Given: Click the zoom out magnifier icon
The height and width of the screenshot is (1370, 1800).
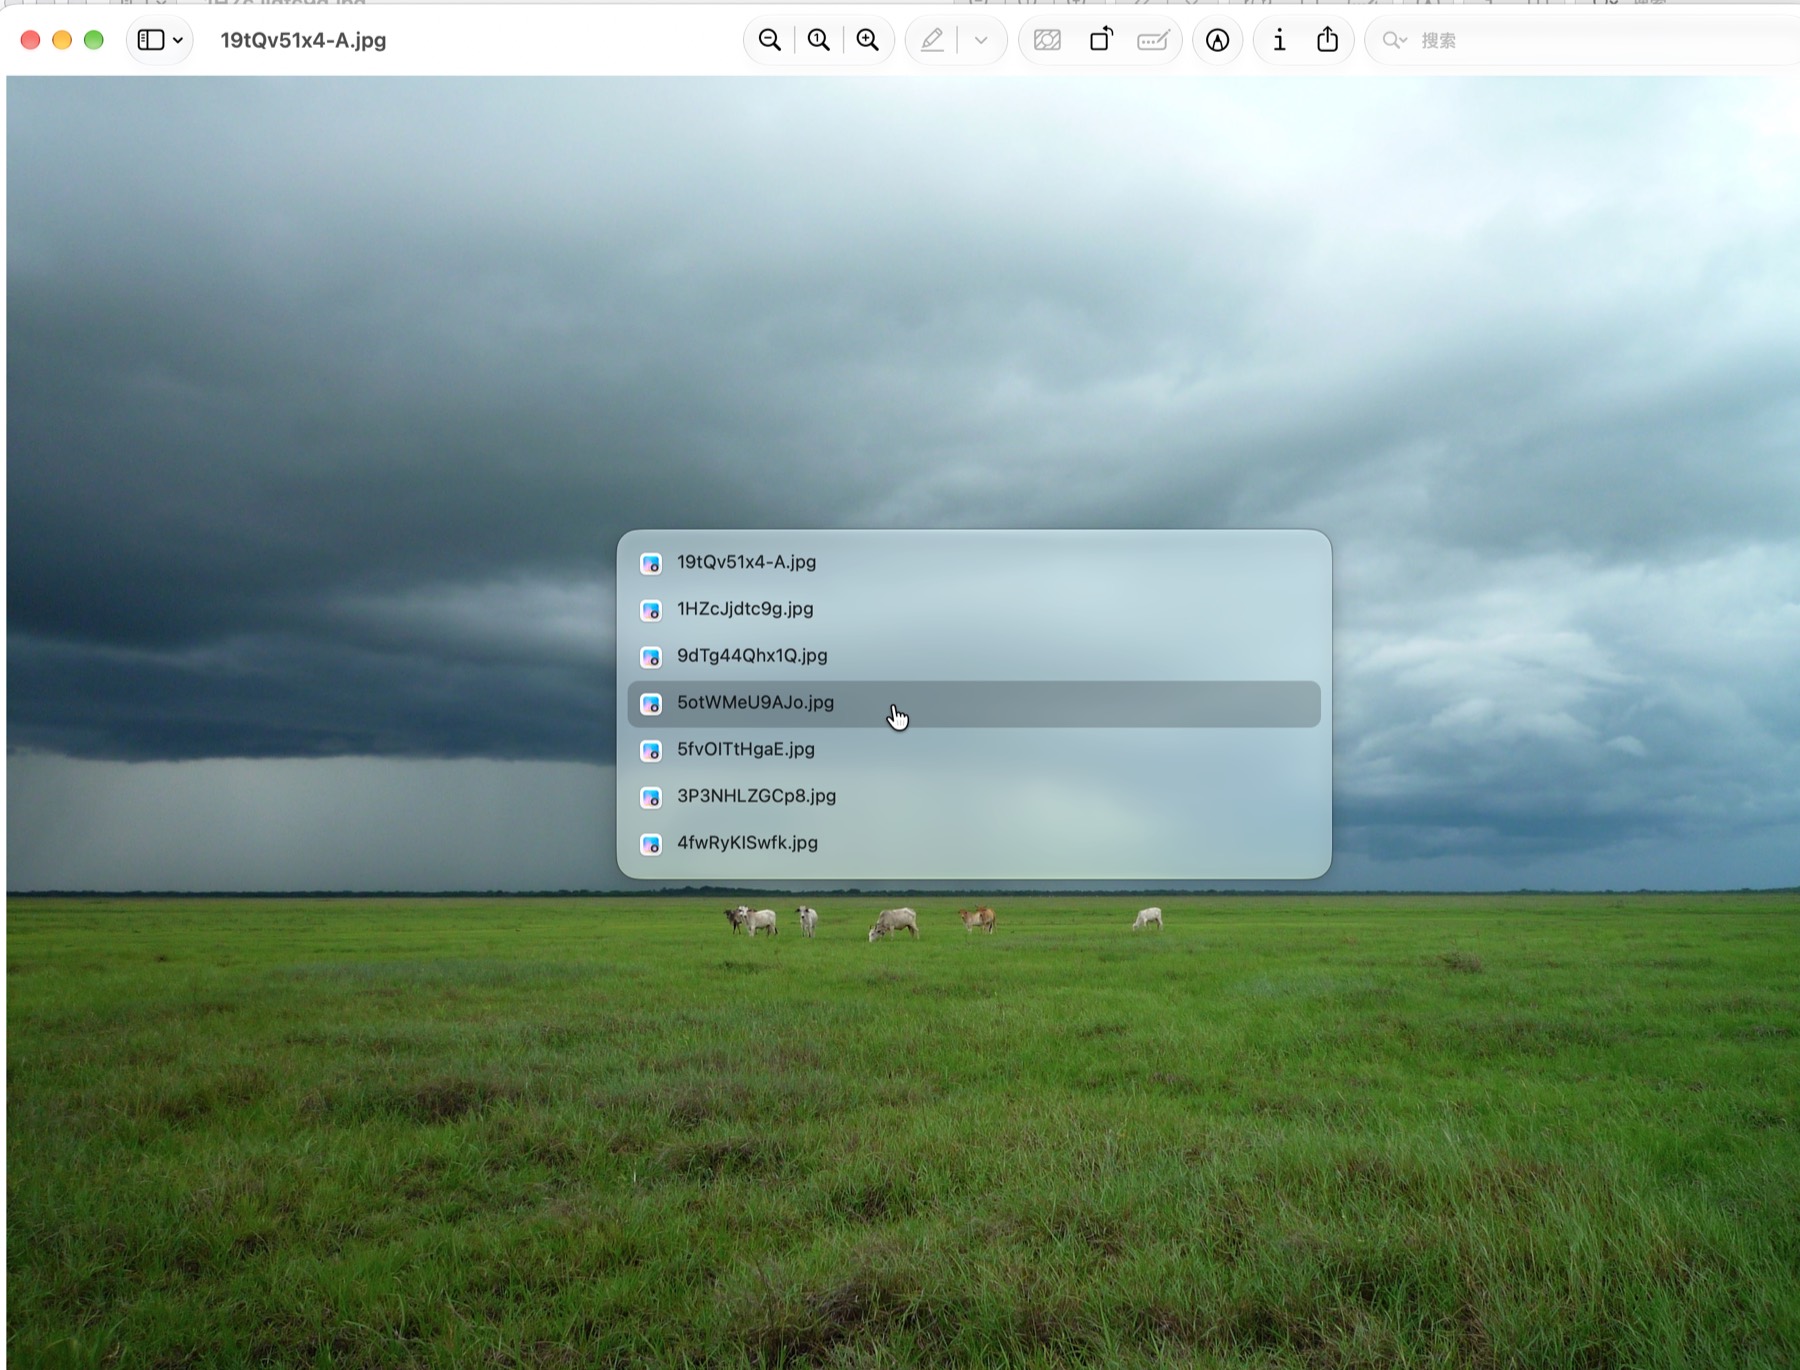Looking at the screenshot, I should click(x=770, y=40).
